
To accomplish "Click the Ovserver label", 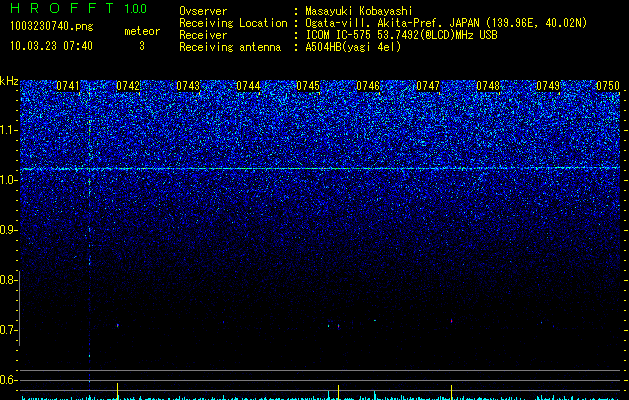I will pyautogui.click(x=203, y=11).
